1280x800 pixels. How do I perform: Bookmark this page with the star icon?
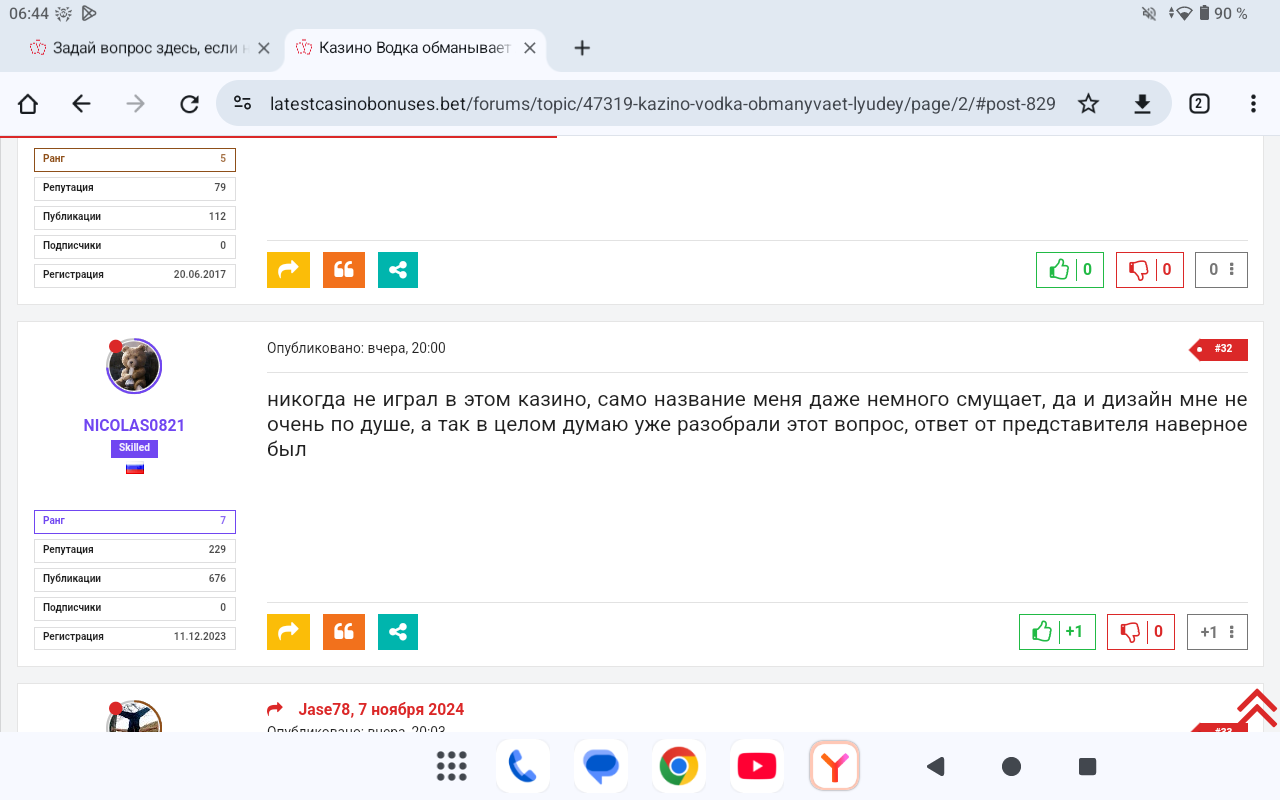(x=1088, y=104)
